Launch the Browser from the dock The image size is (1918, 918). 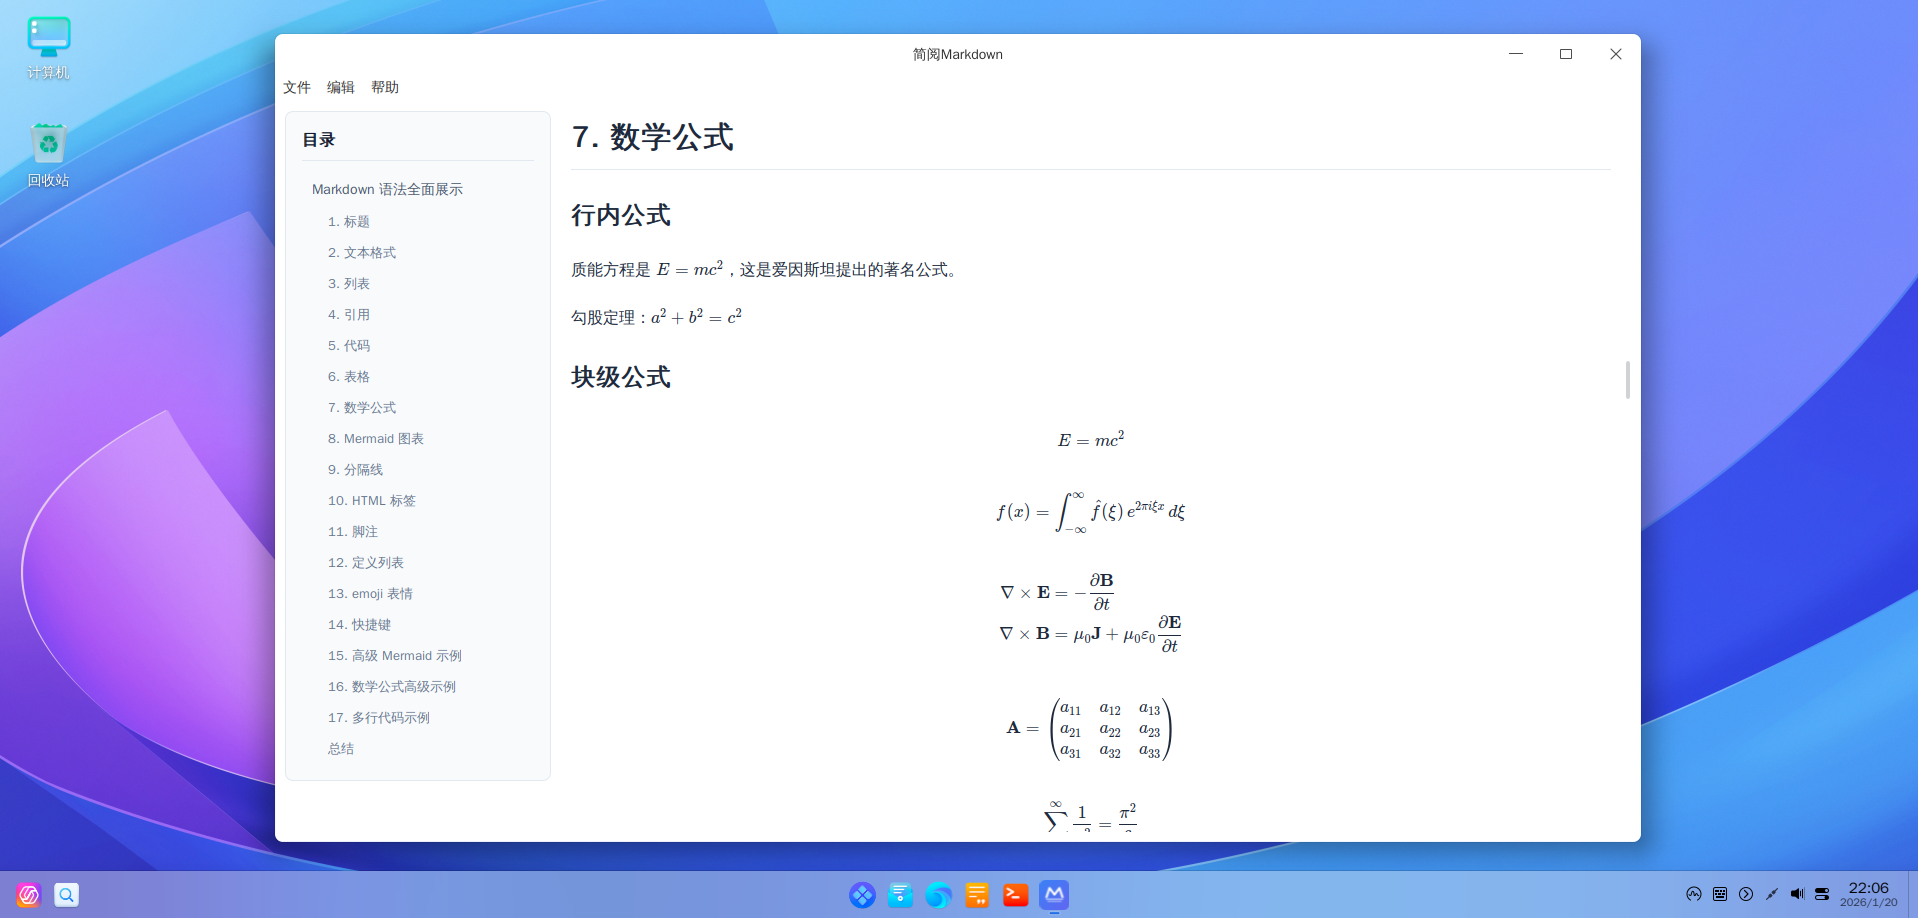tap(938, 895)
